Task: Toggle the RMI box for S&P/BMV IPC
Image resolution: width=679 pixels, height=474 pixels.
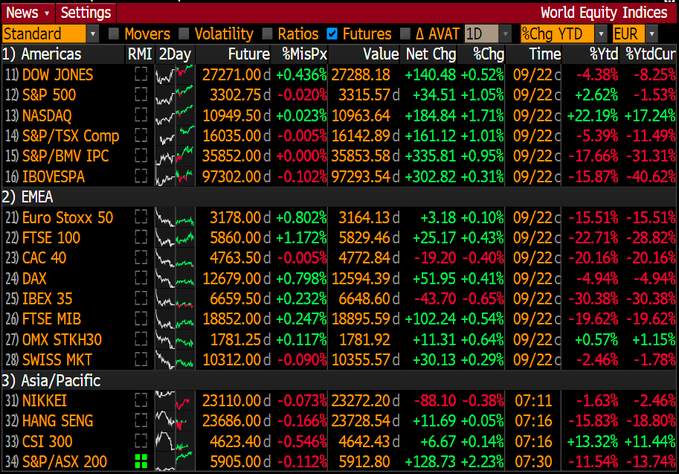Action: click(x=141, y=155)
